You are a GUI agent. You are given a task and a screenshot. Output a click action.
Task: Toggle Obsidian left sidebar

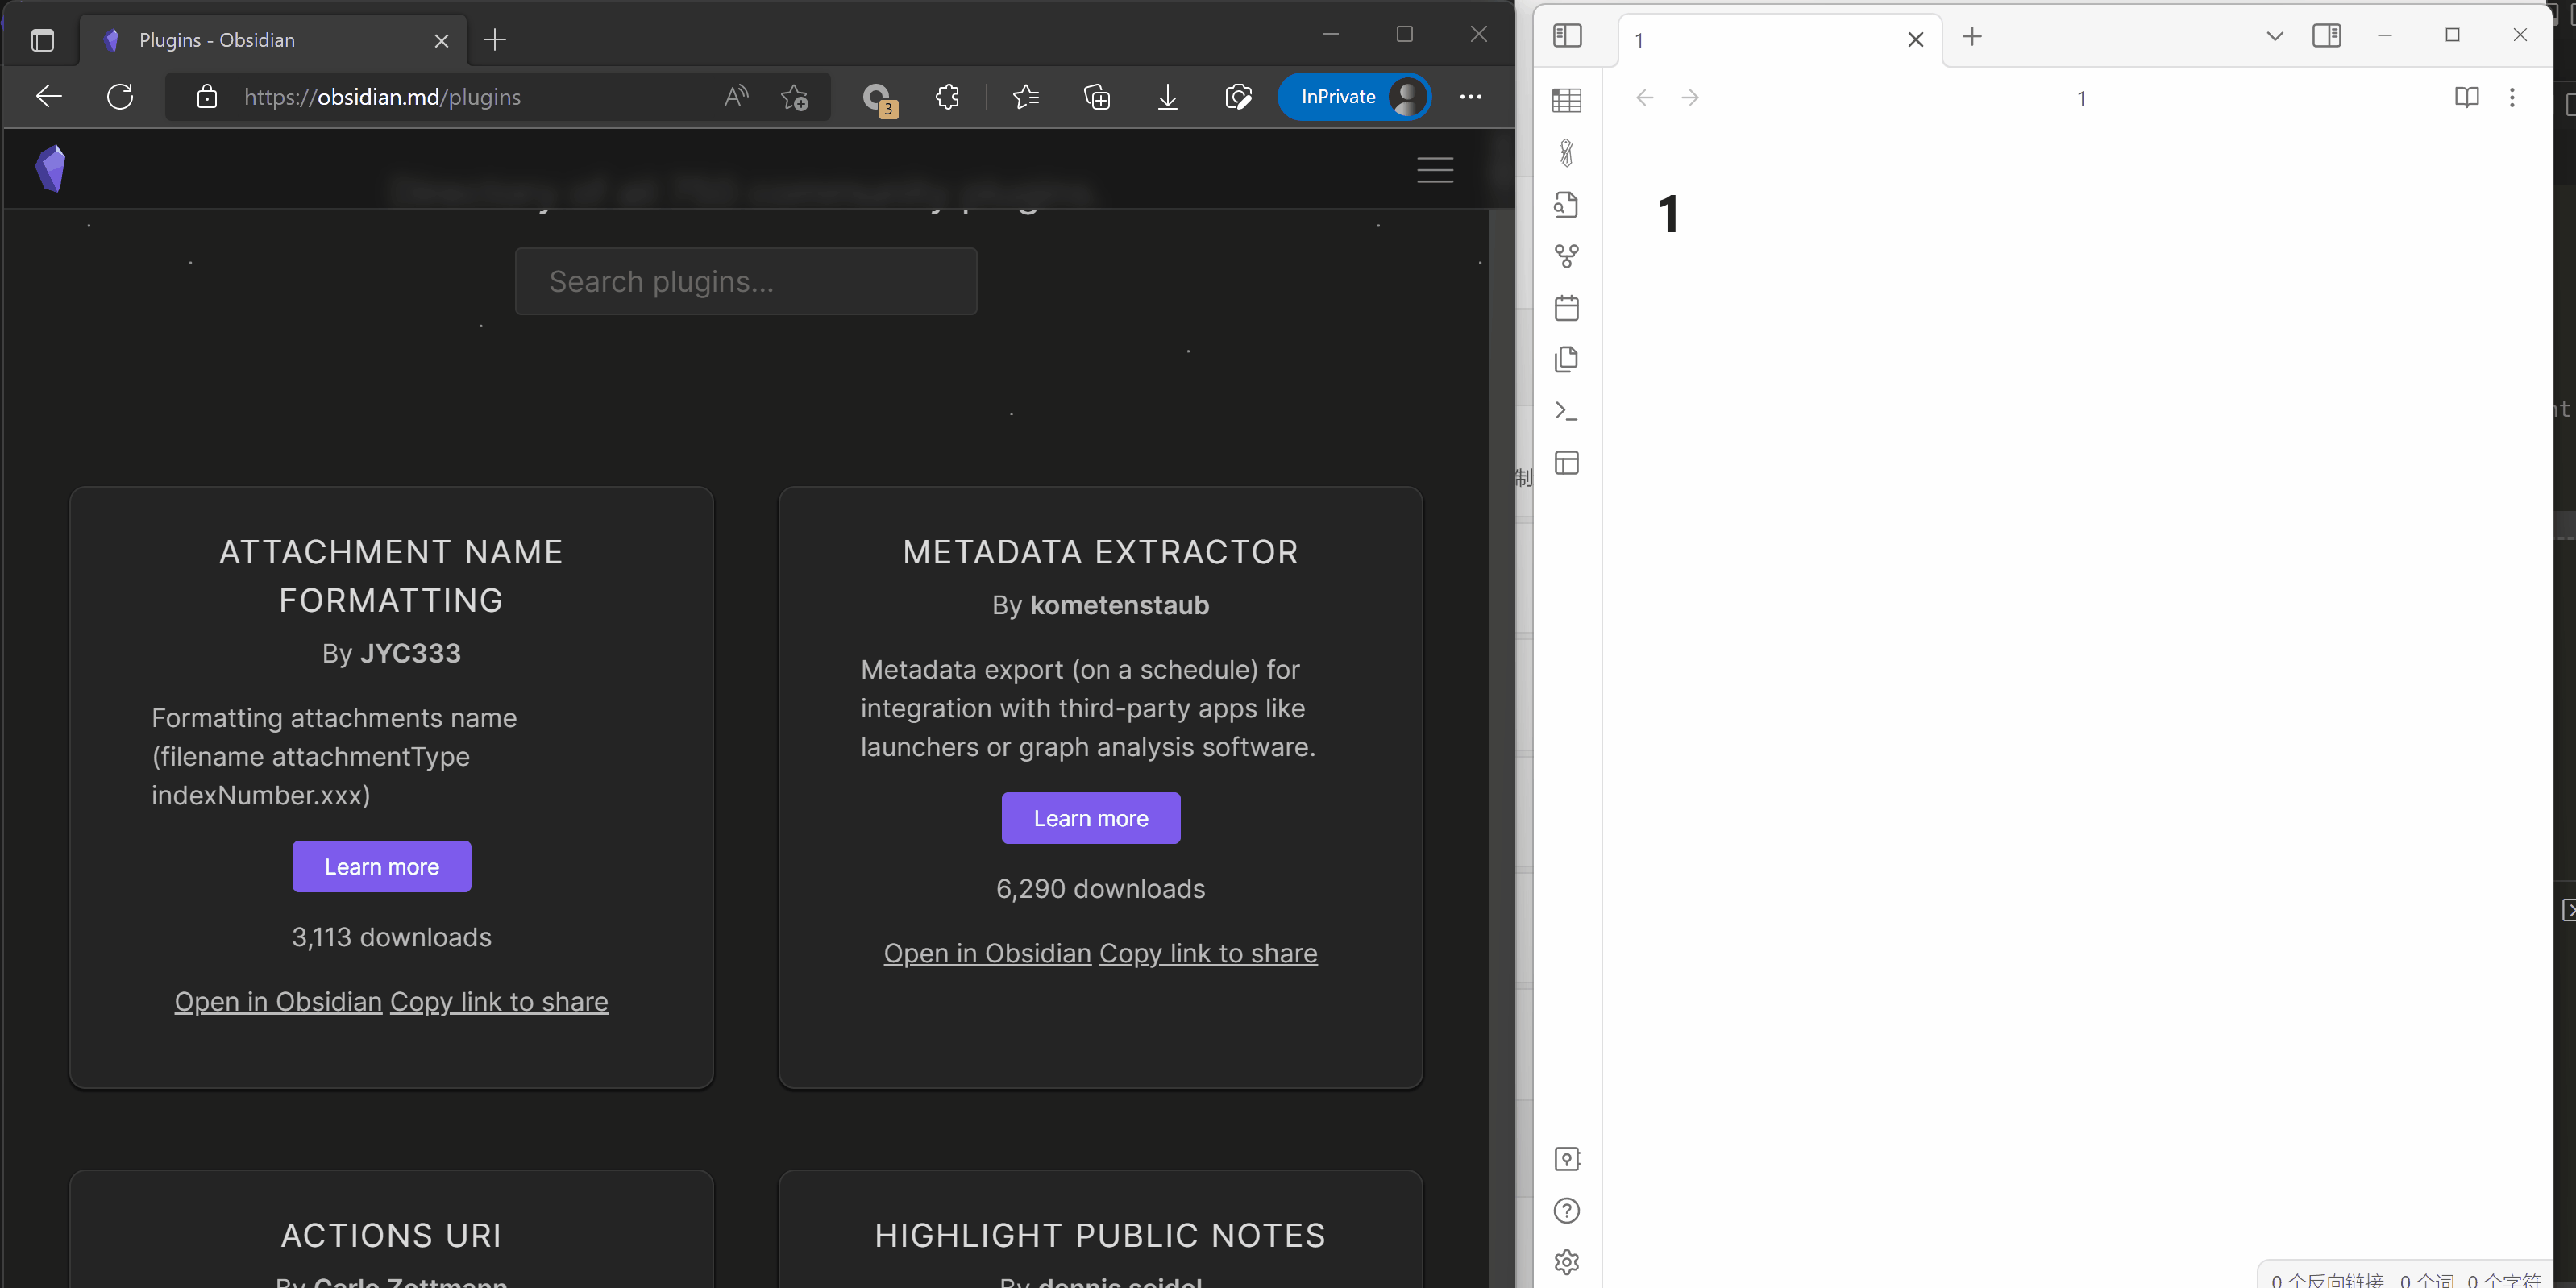pyautogui.click(x=1567, y=36)
